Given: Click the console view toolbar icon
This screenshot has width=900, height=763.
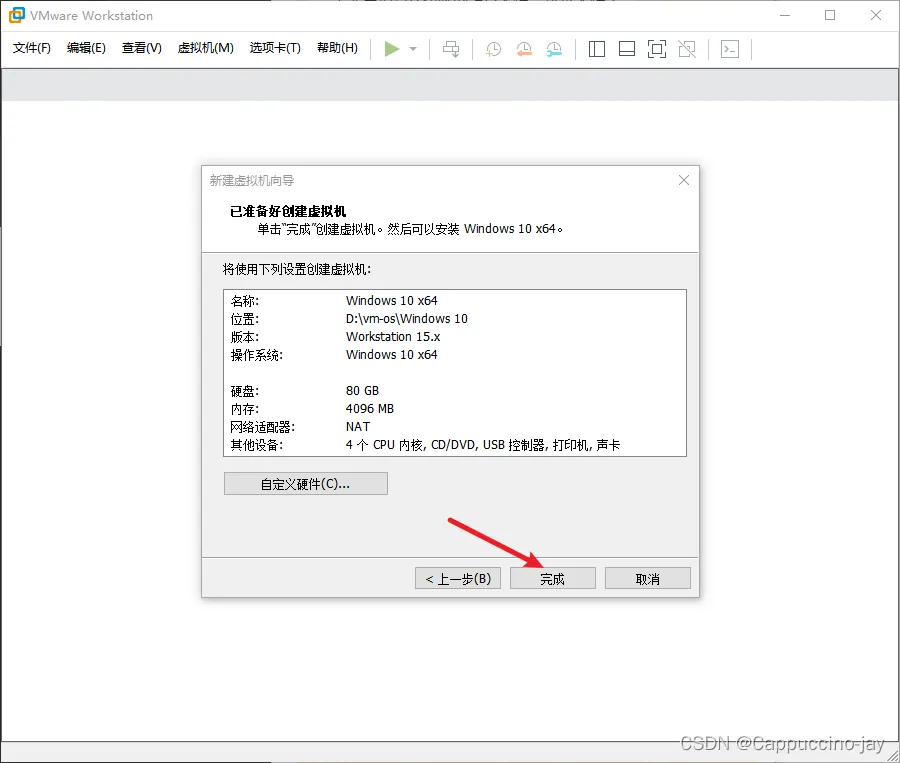Looking at the screenshot, I should pos(730,49).
